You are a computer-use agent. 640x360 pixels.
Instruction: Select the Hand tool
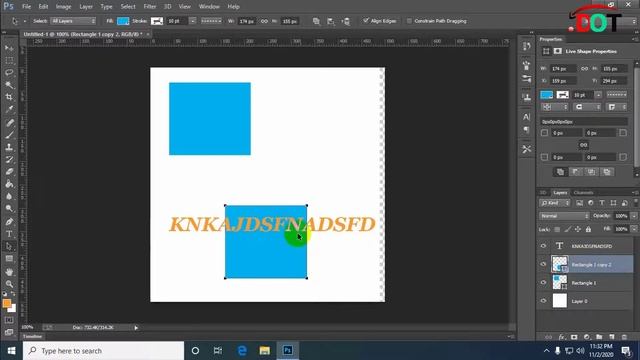[x=9, y=272]
